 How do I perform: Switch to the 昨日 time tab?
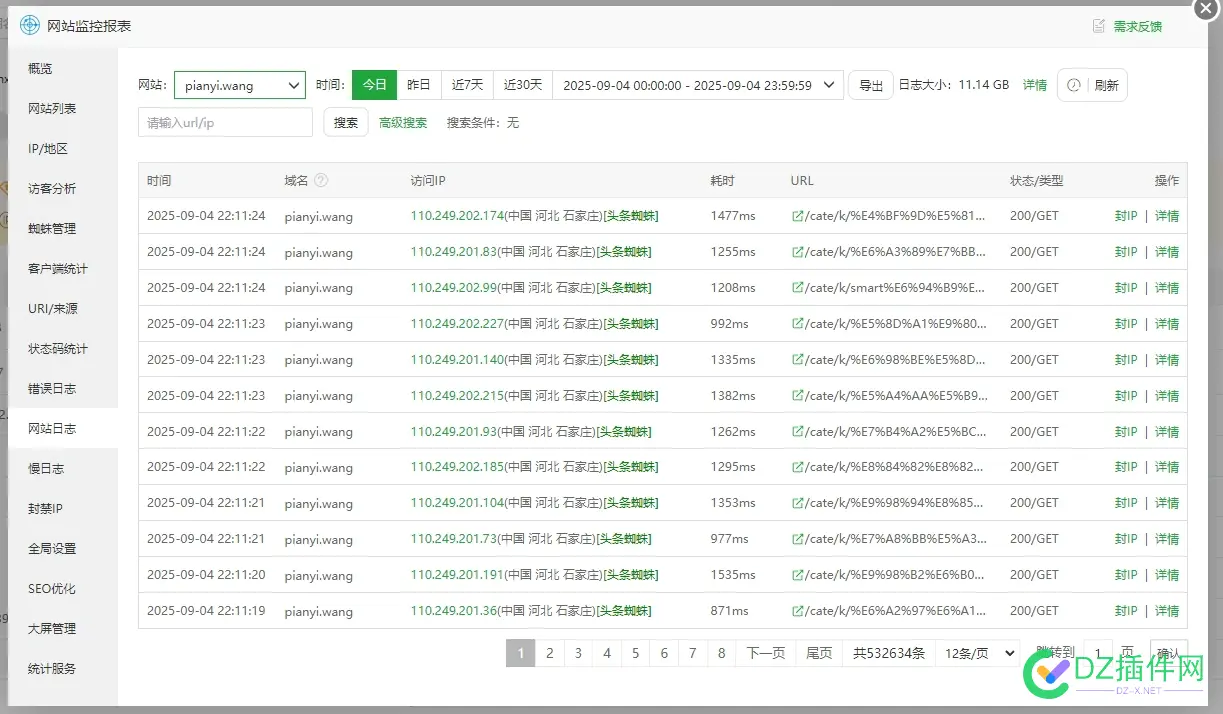tap(419, 85)
